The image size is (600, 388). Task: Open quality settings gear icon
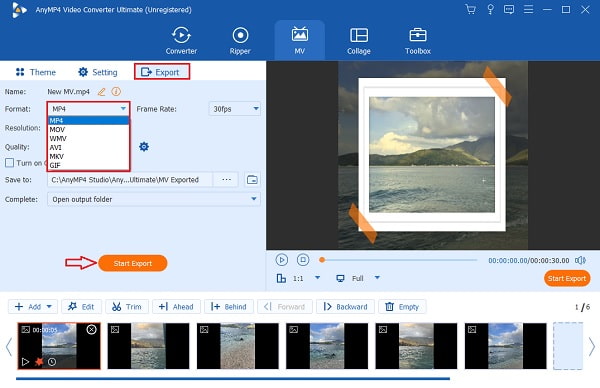[x=144, y=147]
